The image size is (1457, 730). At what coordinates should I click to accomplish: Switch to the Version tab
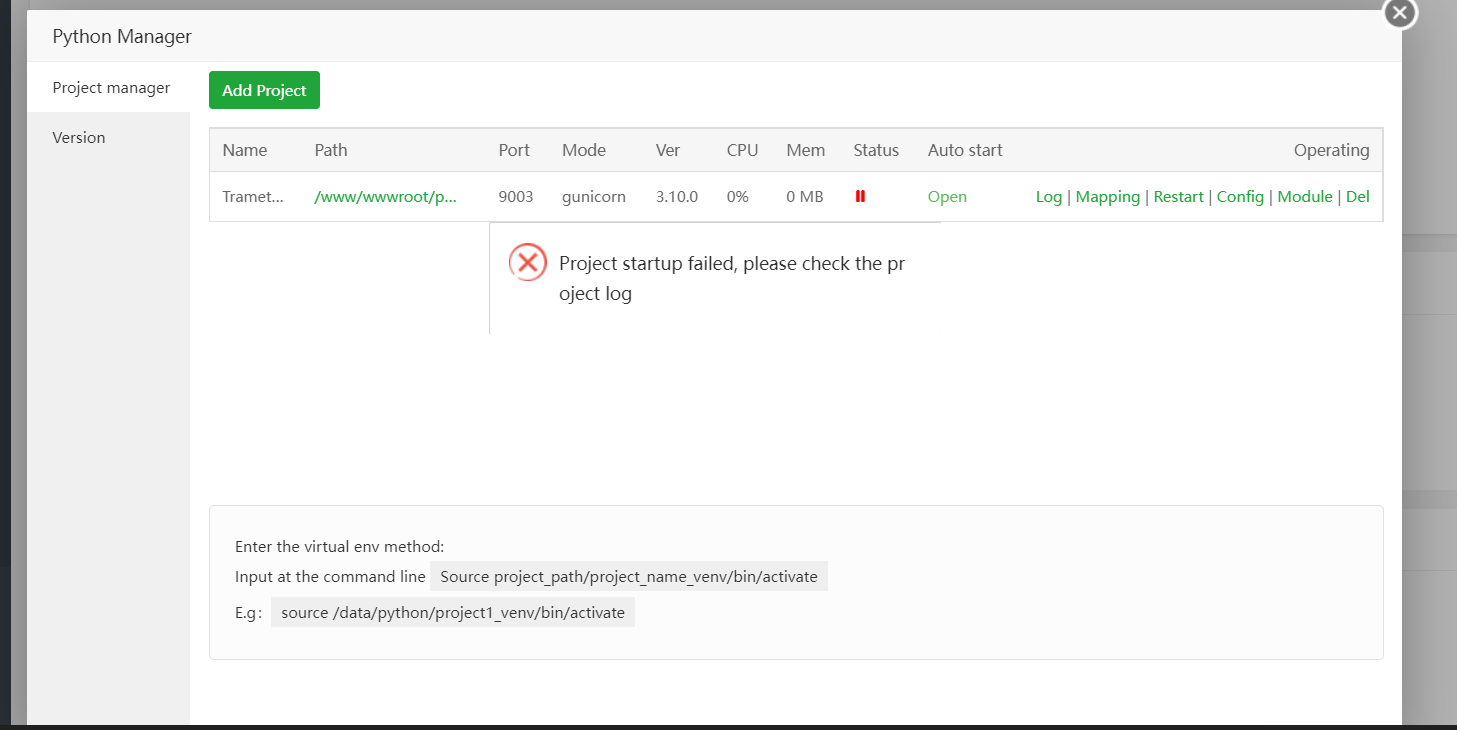79,138
